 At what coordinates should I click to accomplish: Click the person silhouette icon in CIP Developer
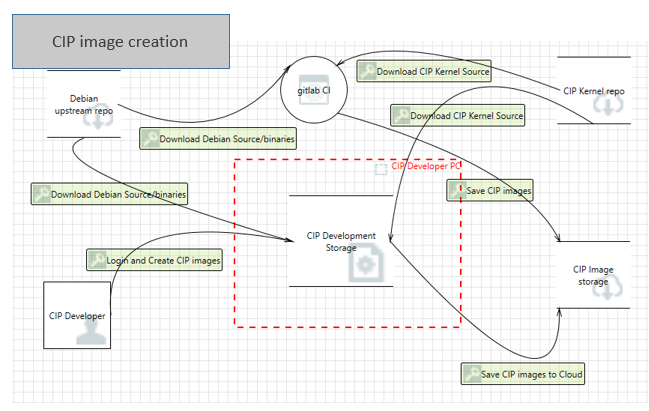coord(91,330)
